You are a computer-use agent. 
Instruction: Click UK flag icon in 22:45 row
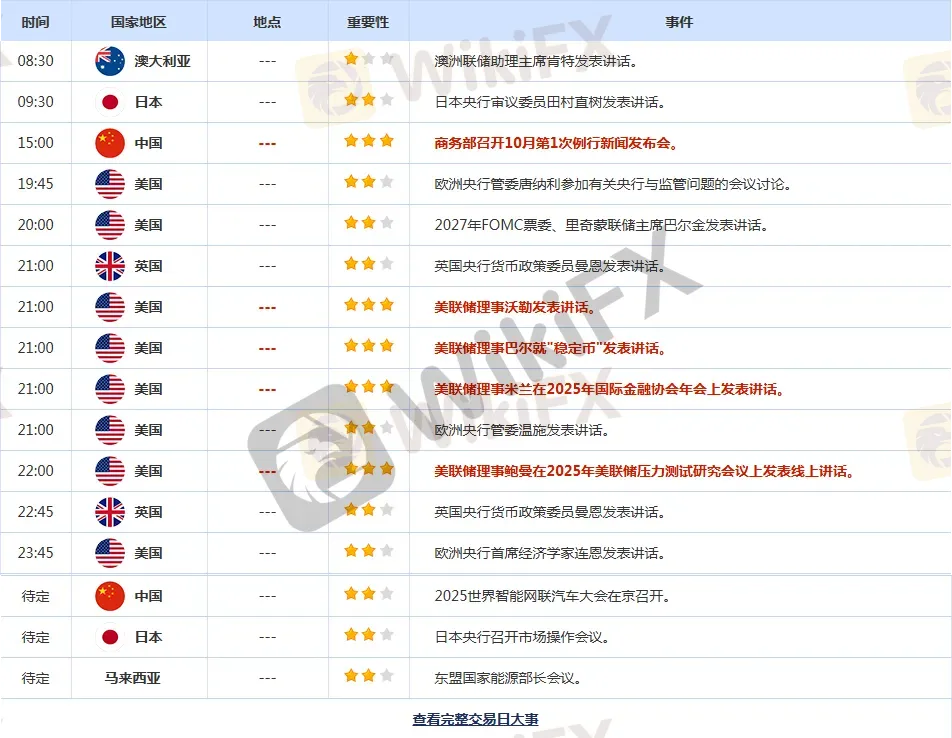click(110, 512)
